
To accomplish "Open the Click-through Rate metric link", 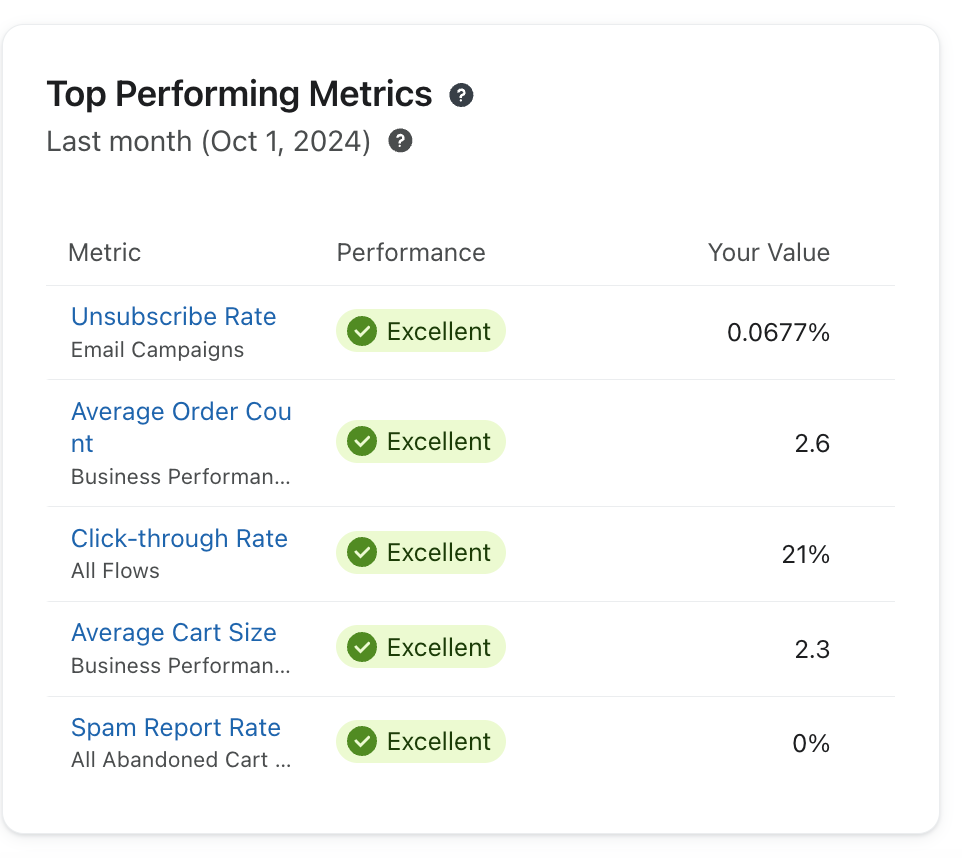I will click(179, 539).
